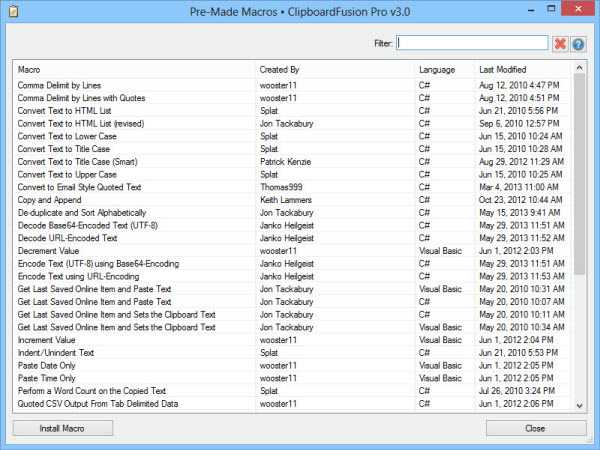Select 'Convert to Email Style Quoted Text' macro
Viewport: 600px width, 450px height.
point(293,187)
